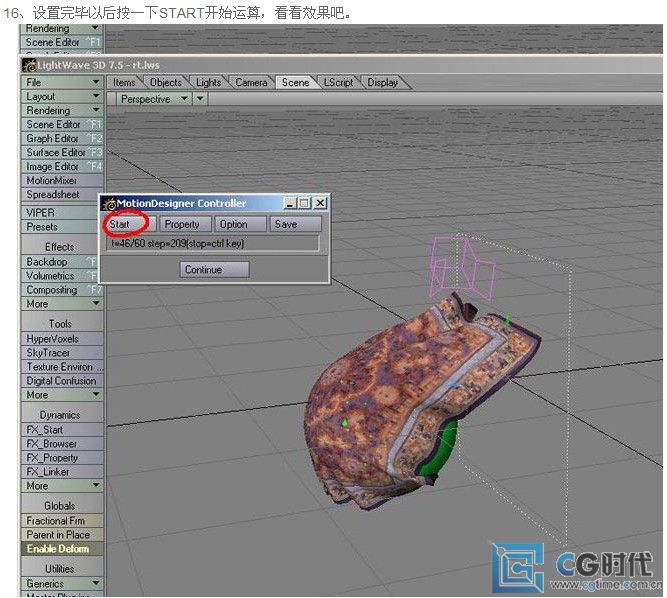Click the MotionDesigner status text field

[212, 244]
